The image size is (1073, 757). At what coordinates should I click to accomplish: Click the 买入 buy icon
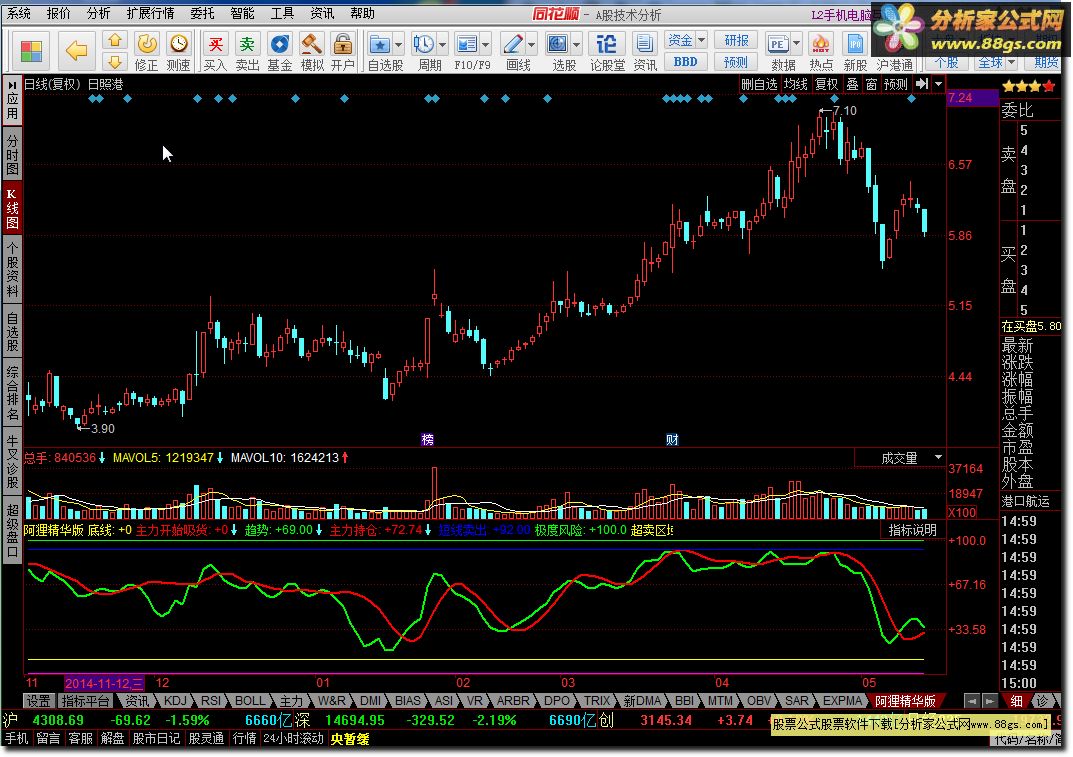215,44
